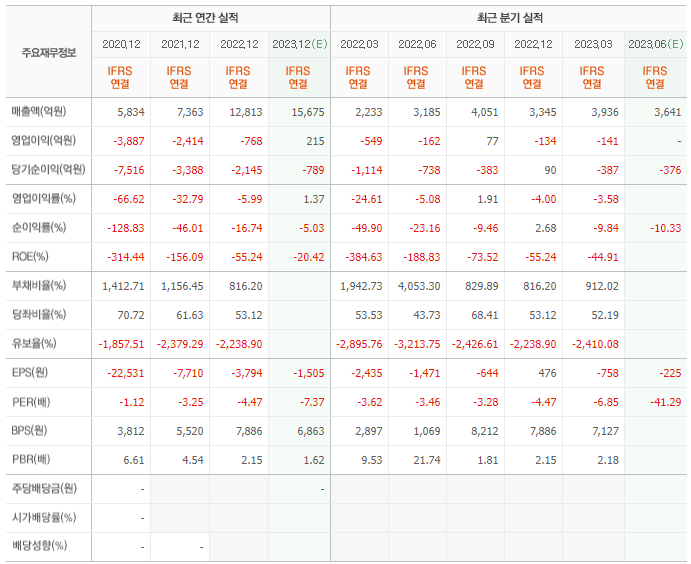Select the 영업이익률(%) row label
The image size is (691, 564).
[x=44, y=198]
